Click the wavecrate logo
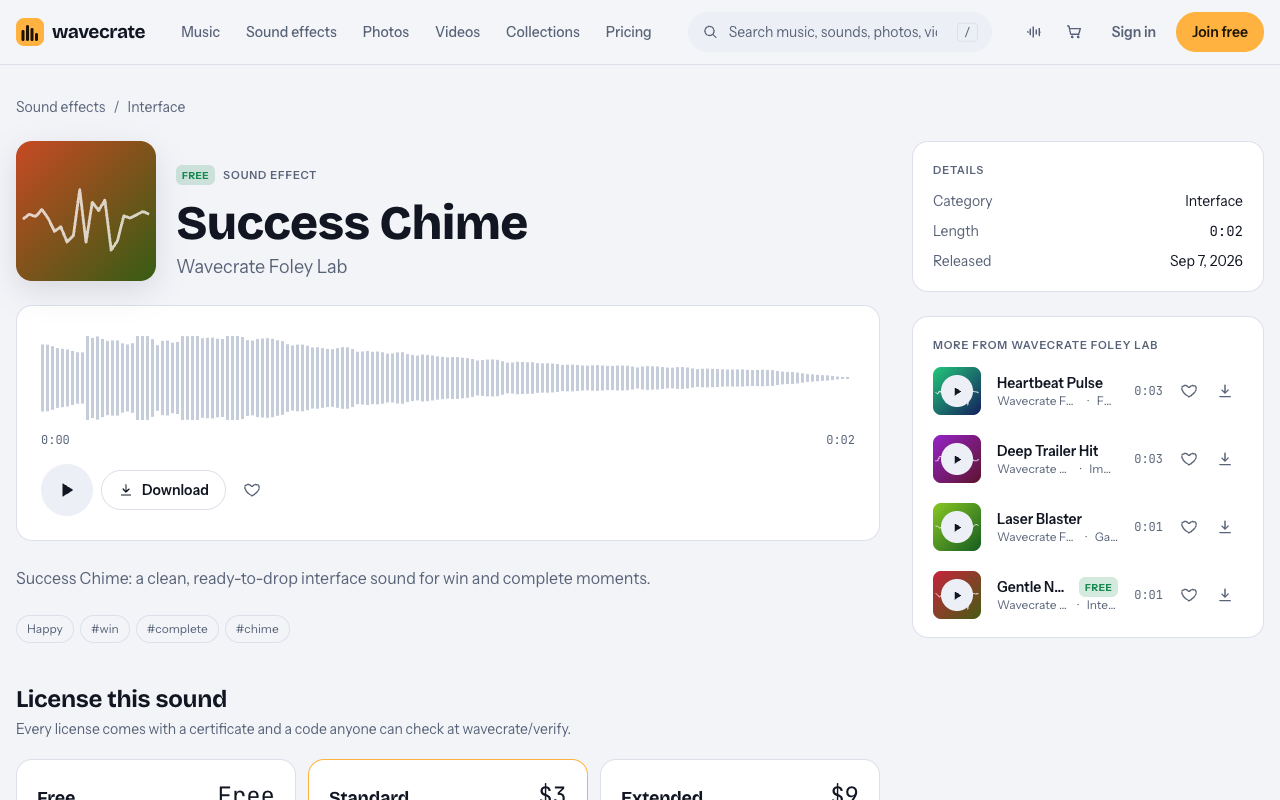 click(80, 32)
